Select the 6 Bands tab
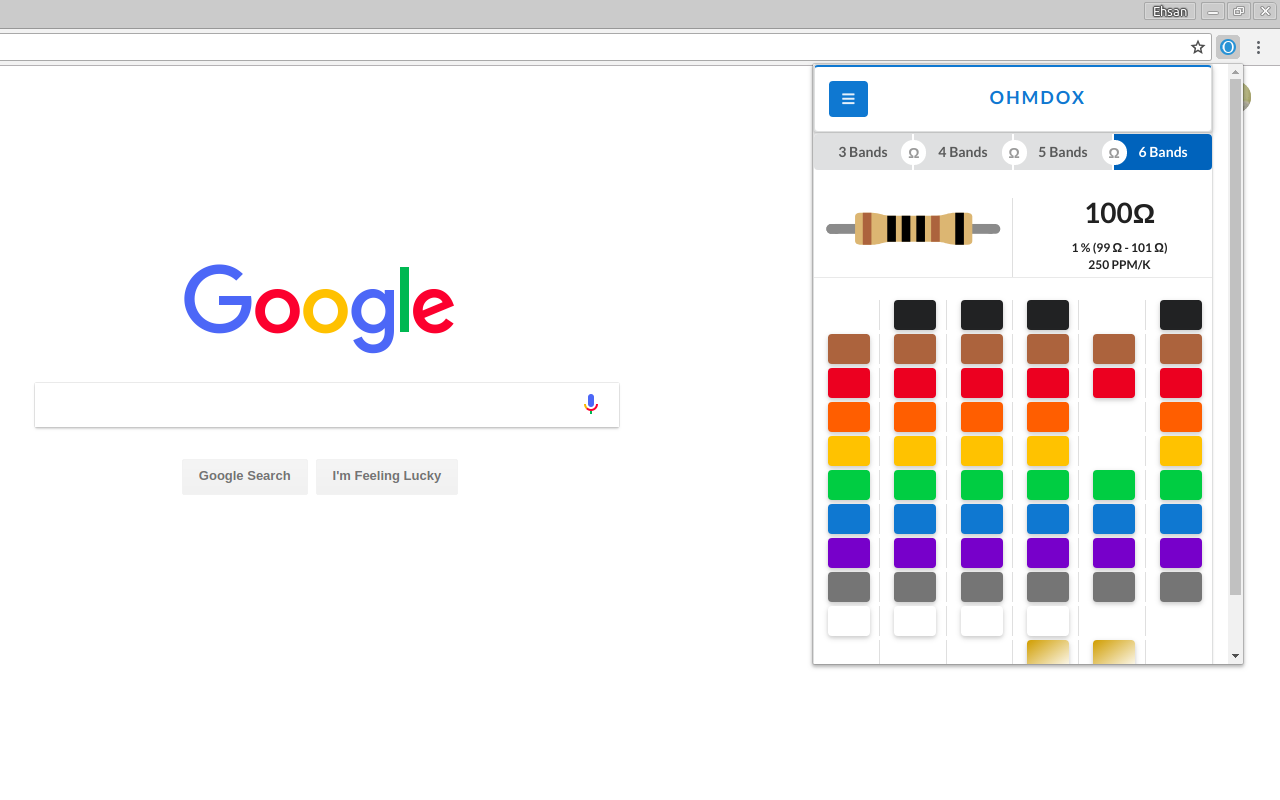This screenshot has width=1280, height=800. (1163, 153)
